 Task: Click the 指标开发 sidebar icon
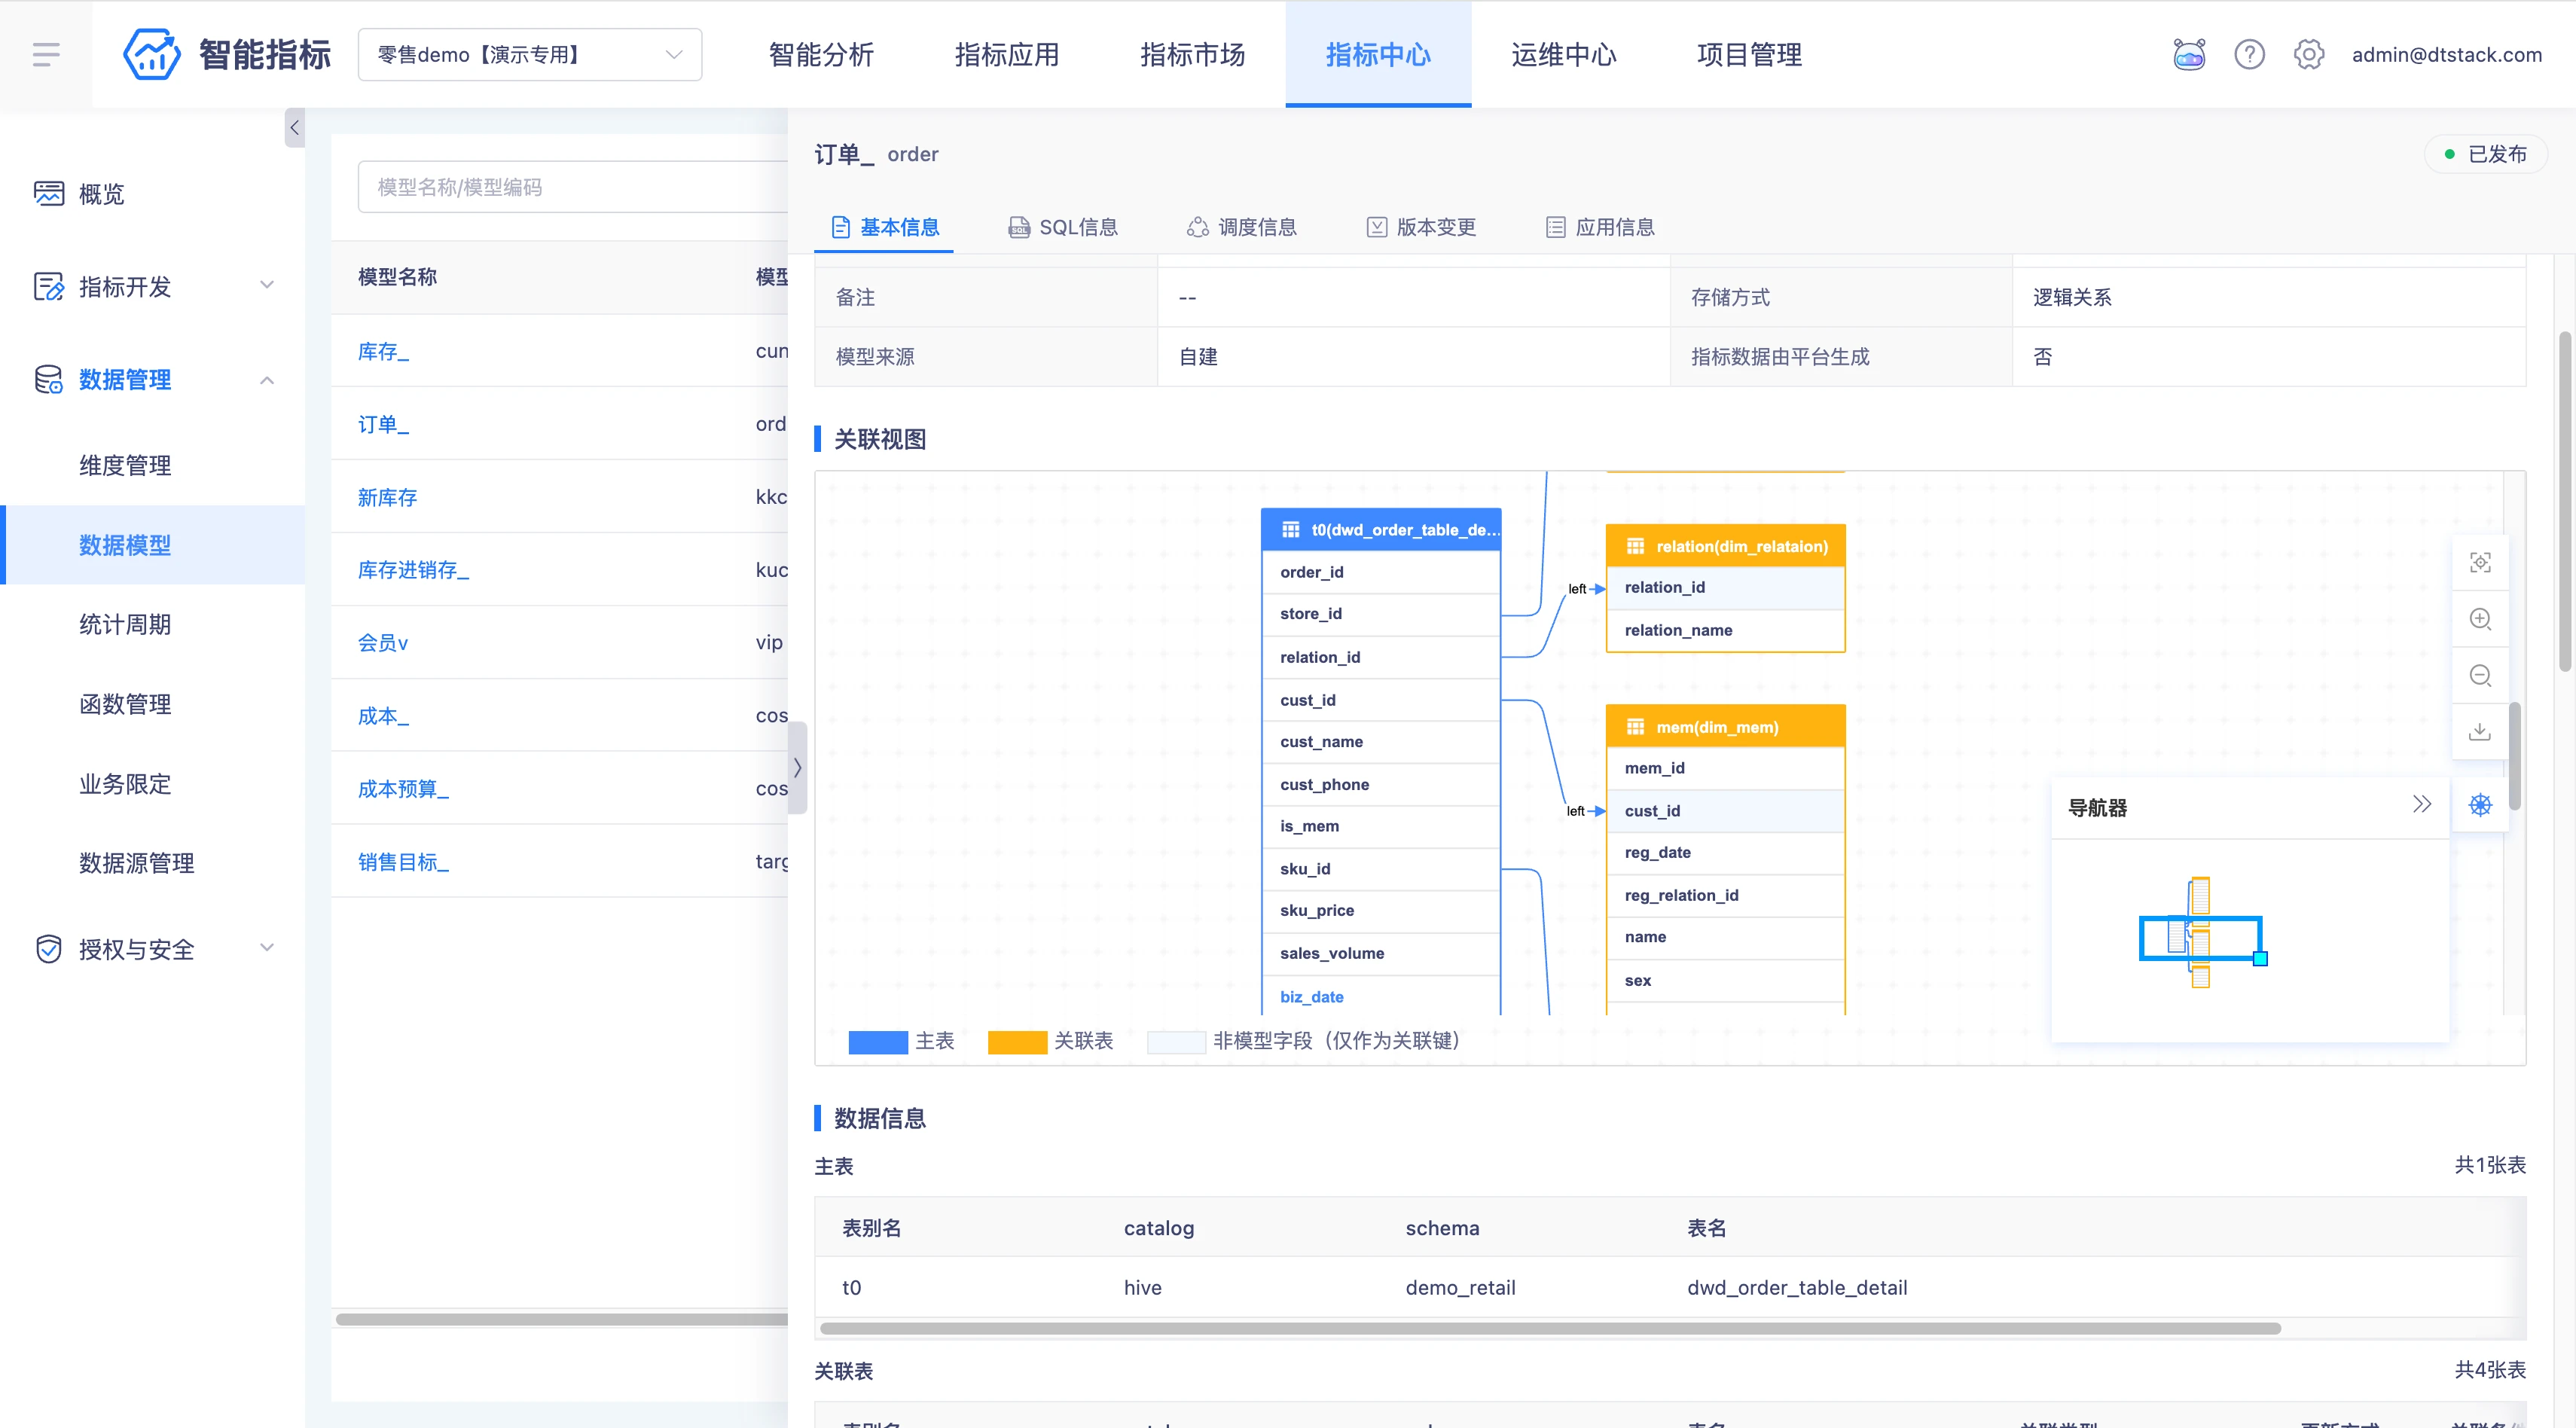click(x=48, y=286)
